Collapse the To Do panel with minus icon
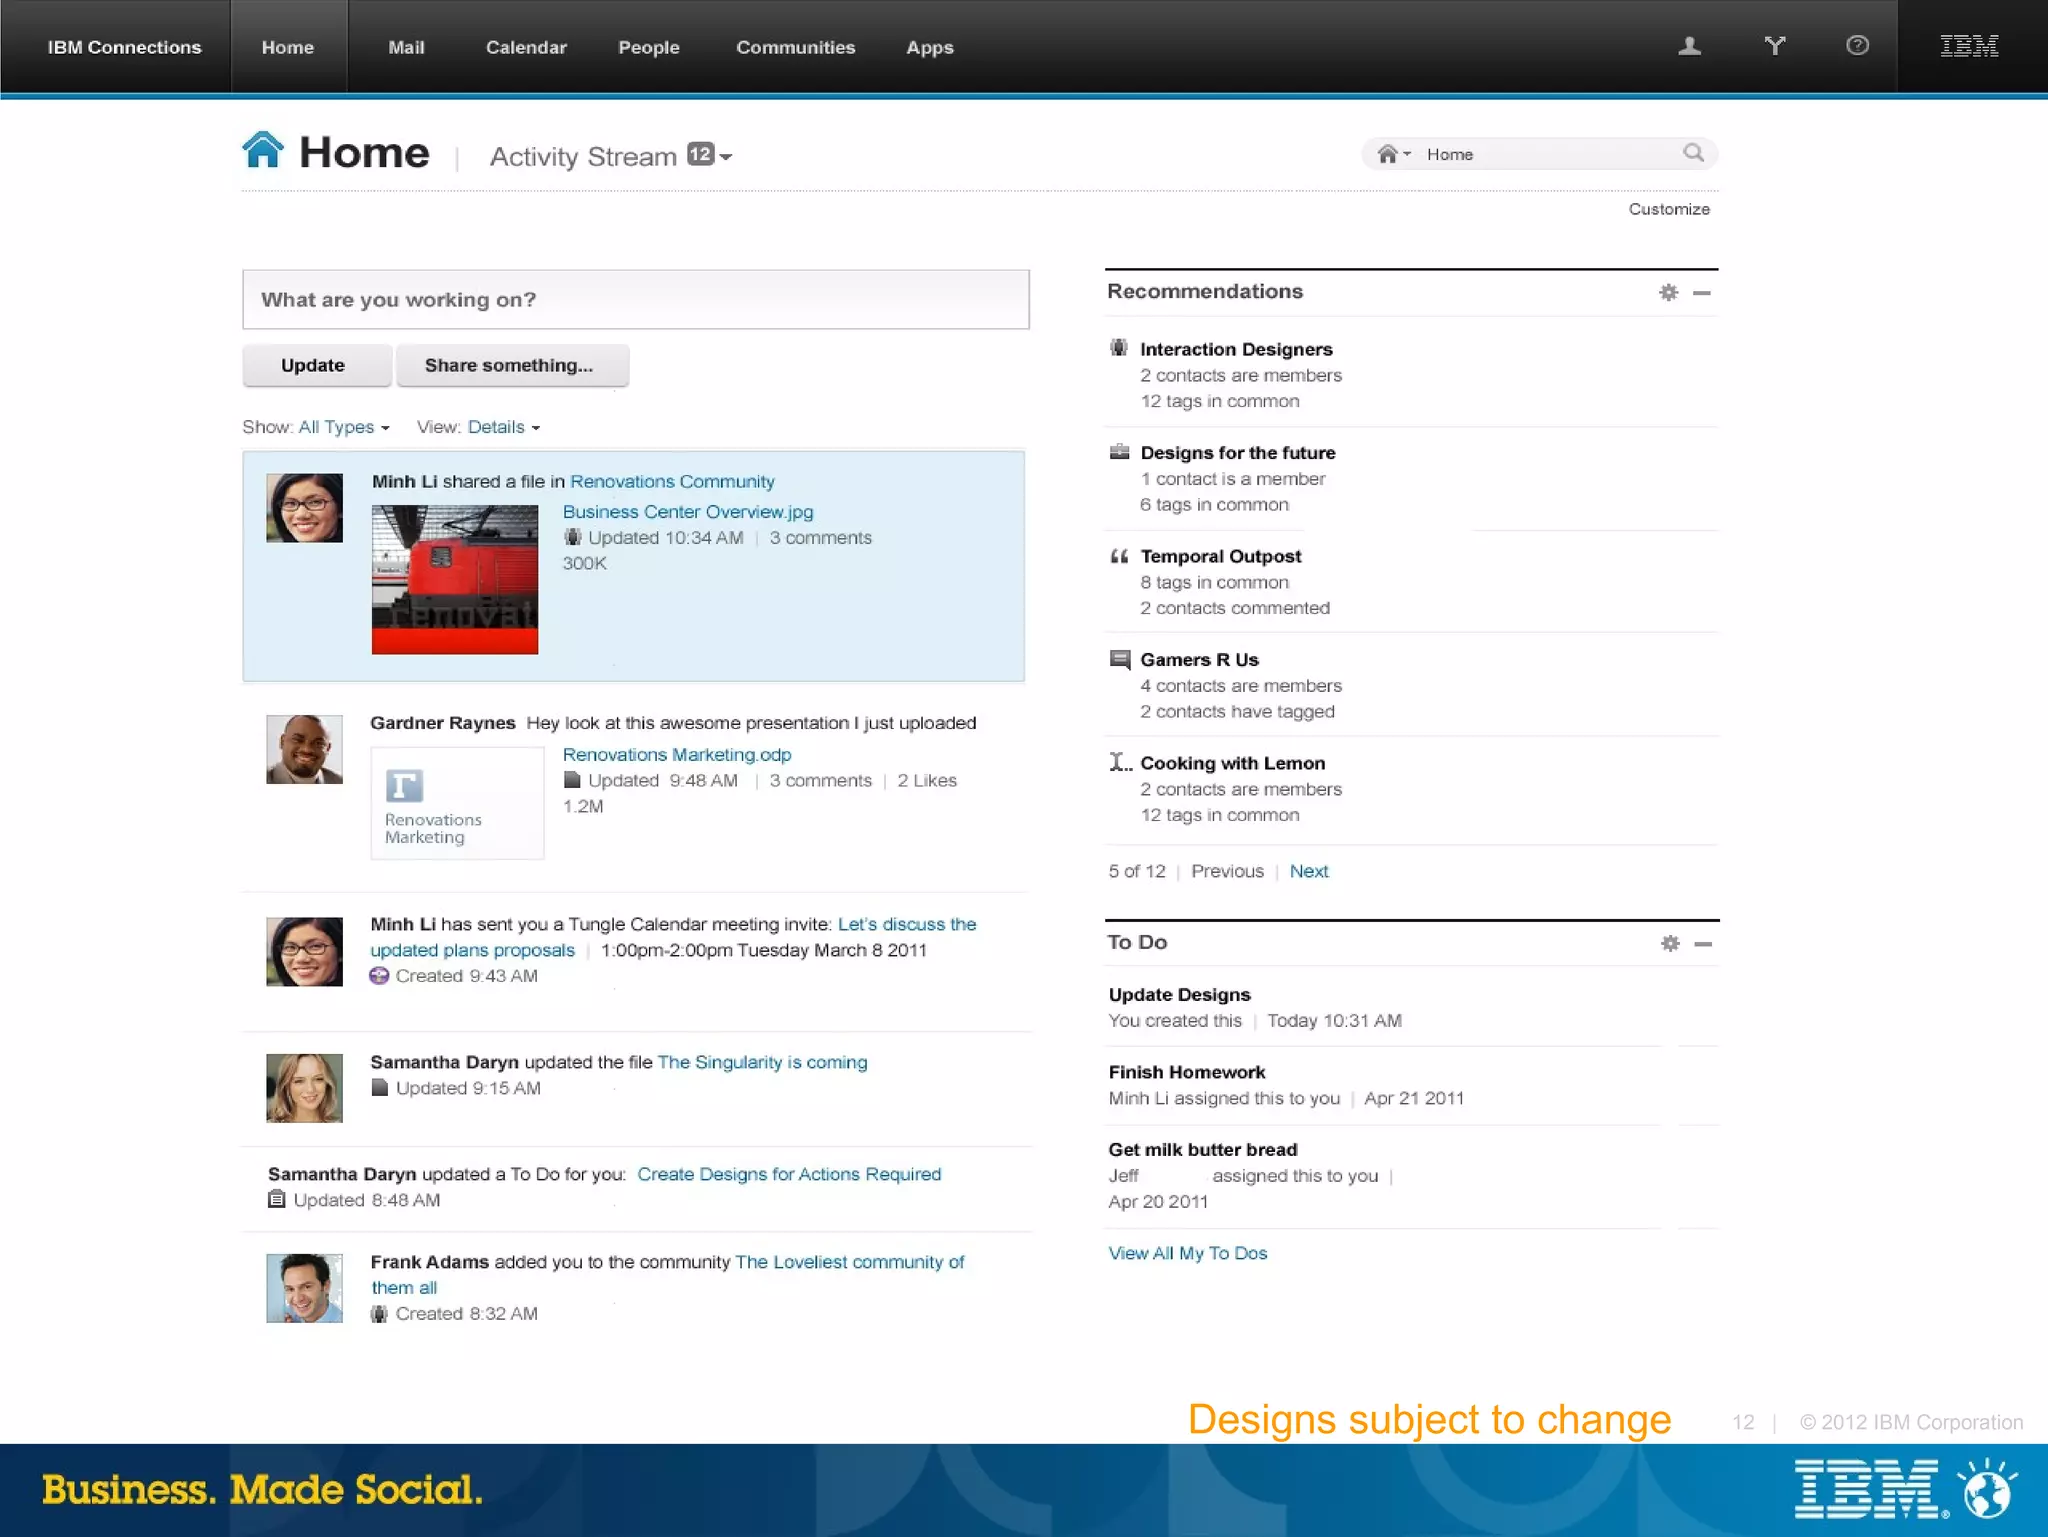 pyautogui.click(x=1703, y=944)
